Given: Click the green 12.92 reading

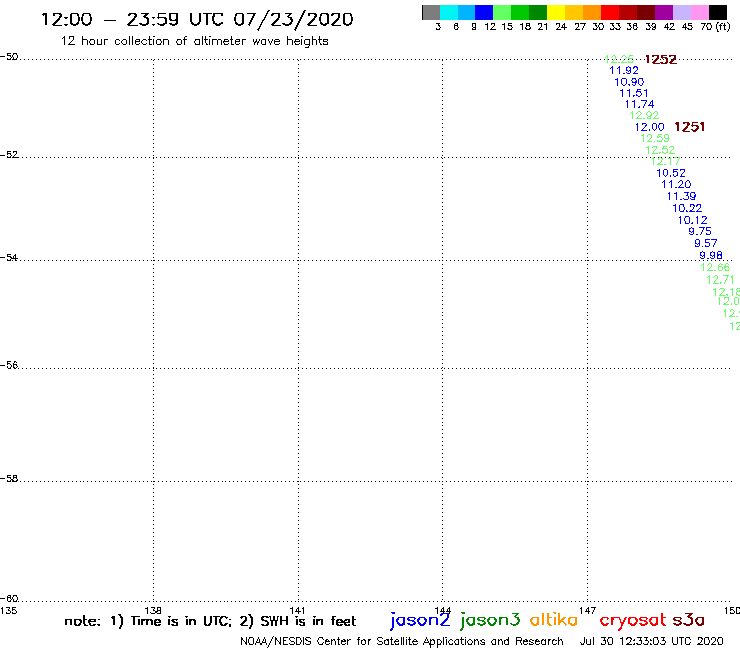Looking at the screenshot, I should click(x=644, y=115).
